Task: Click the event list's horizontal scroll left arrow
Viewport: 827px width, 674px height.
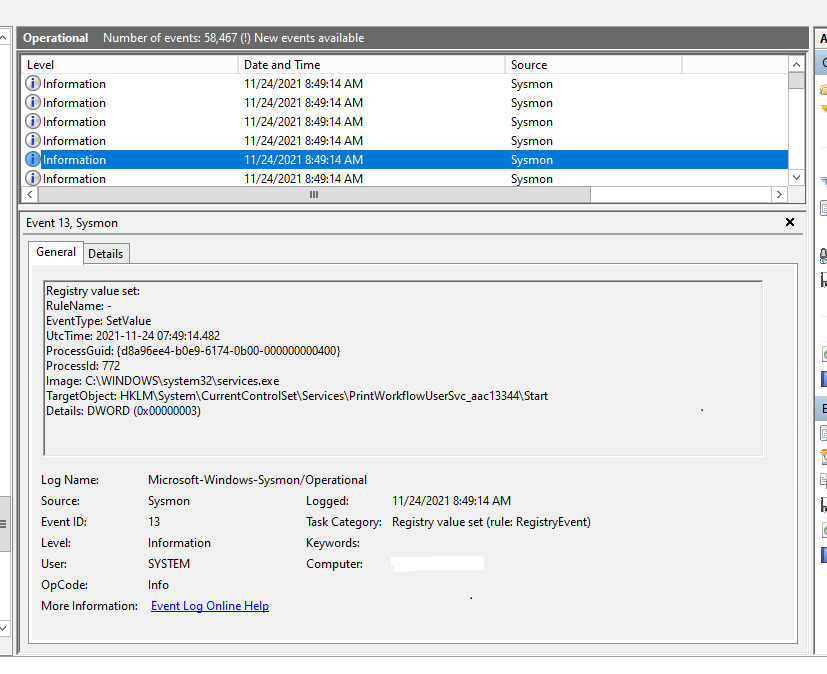Action: pyautogui.click(x=30, y=195)
